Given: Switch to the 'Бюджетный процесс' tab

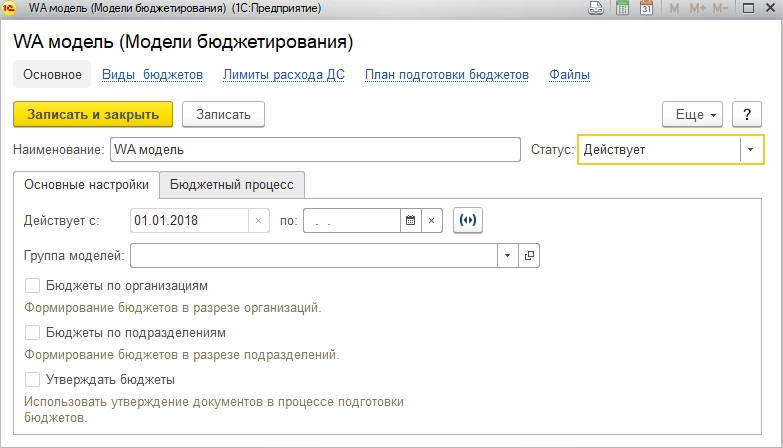Looking at the screenshot, I should pos(232,185).
